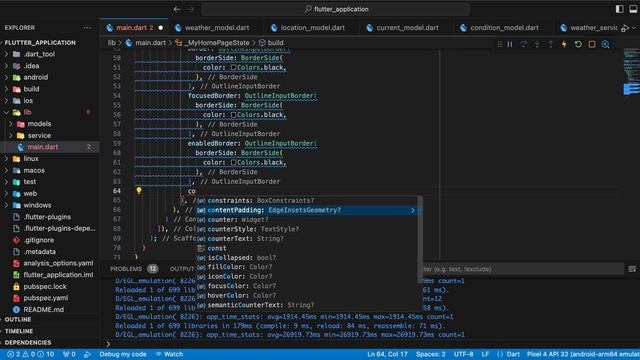Click Debug my code in status bar

click(x=123, y=354)
